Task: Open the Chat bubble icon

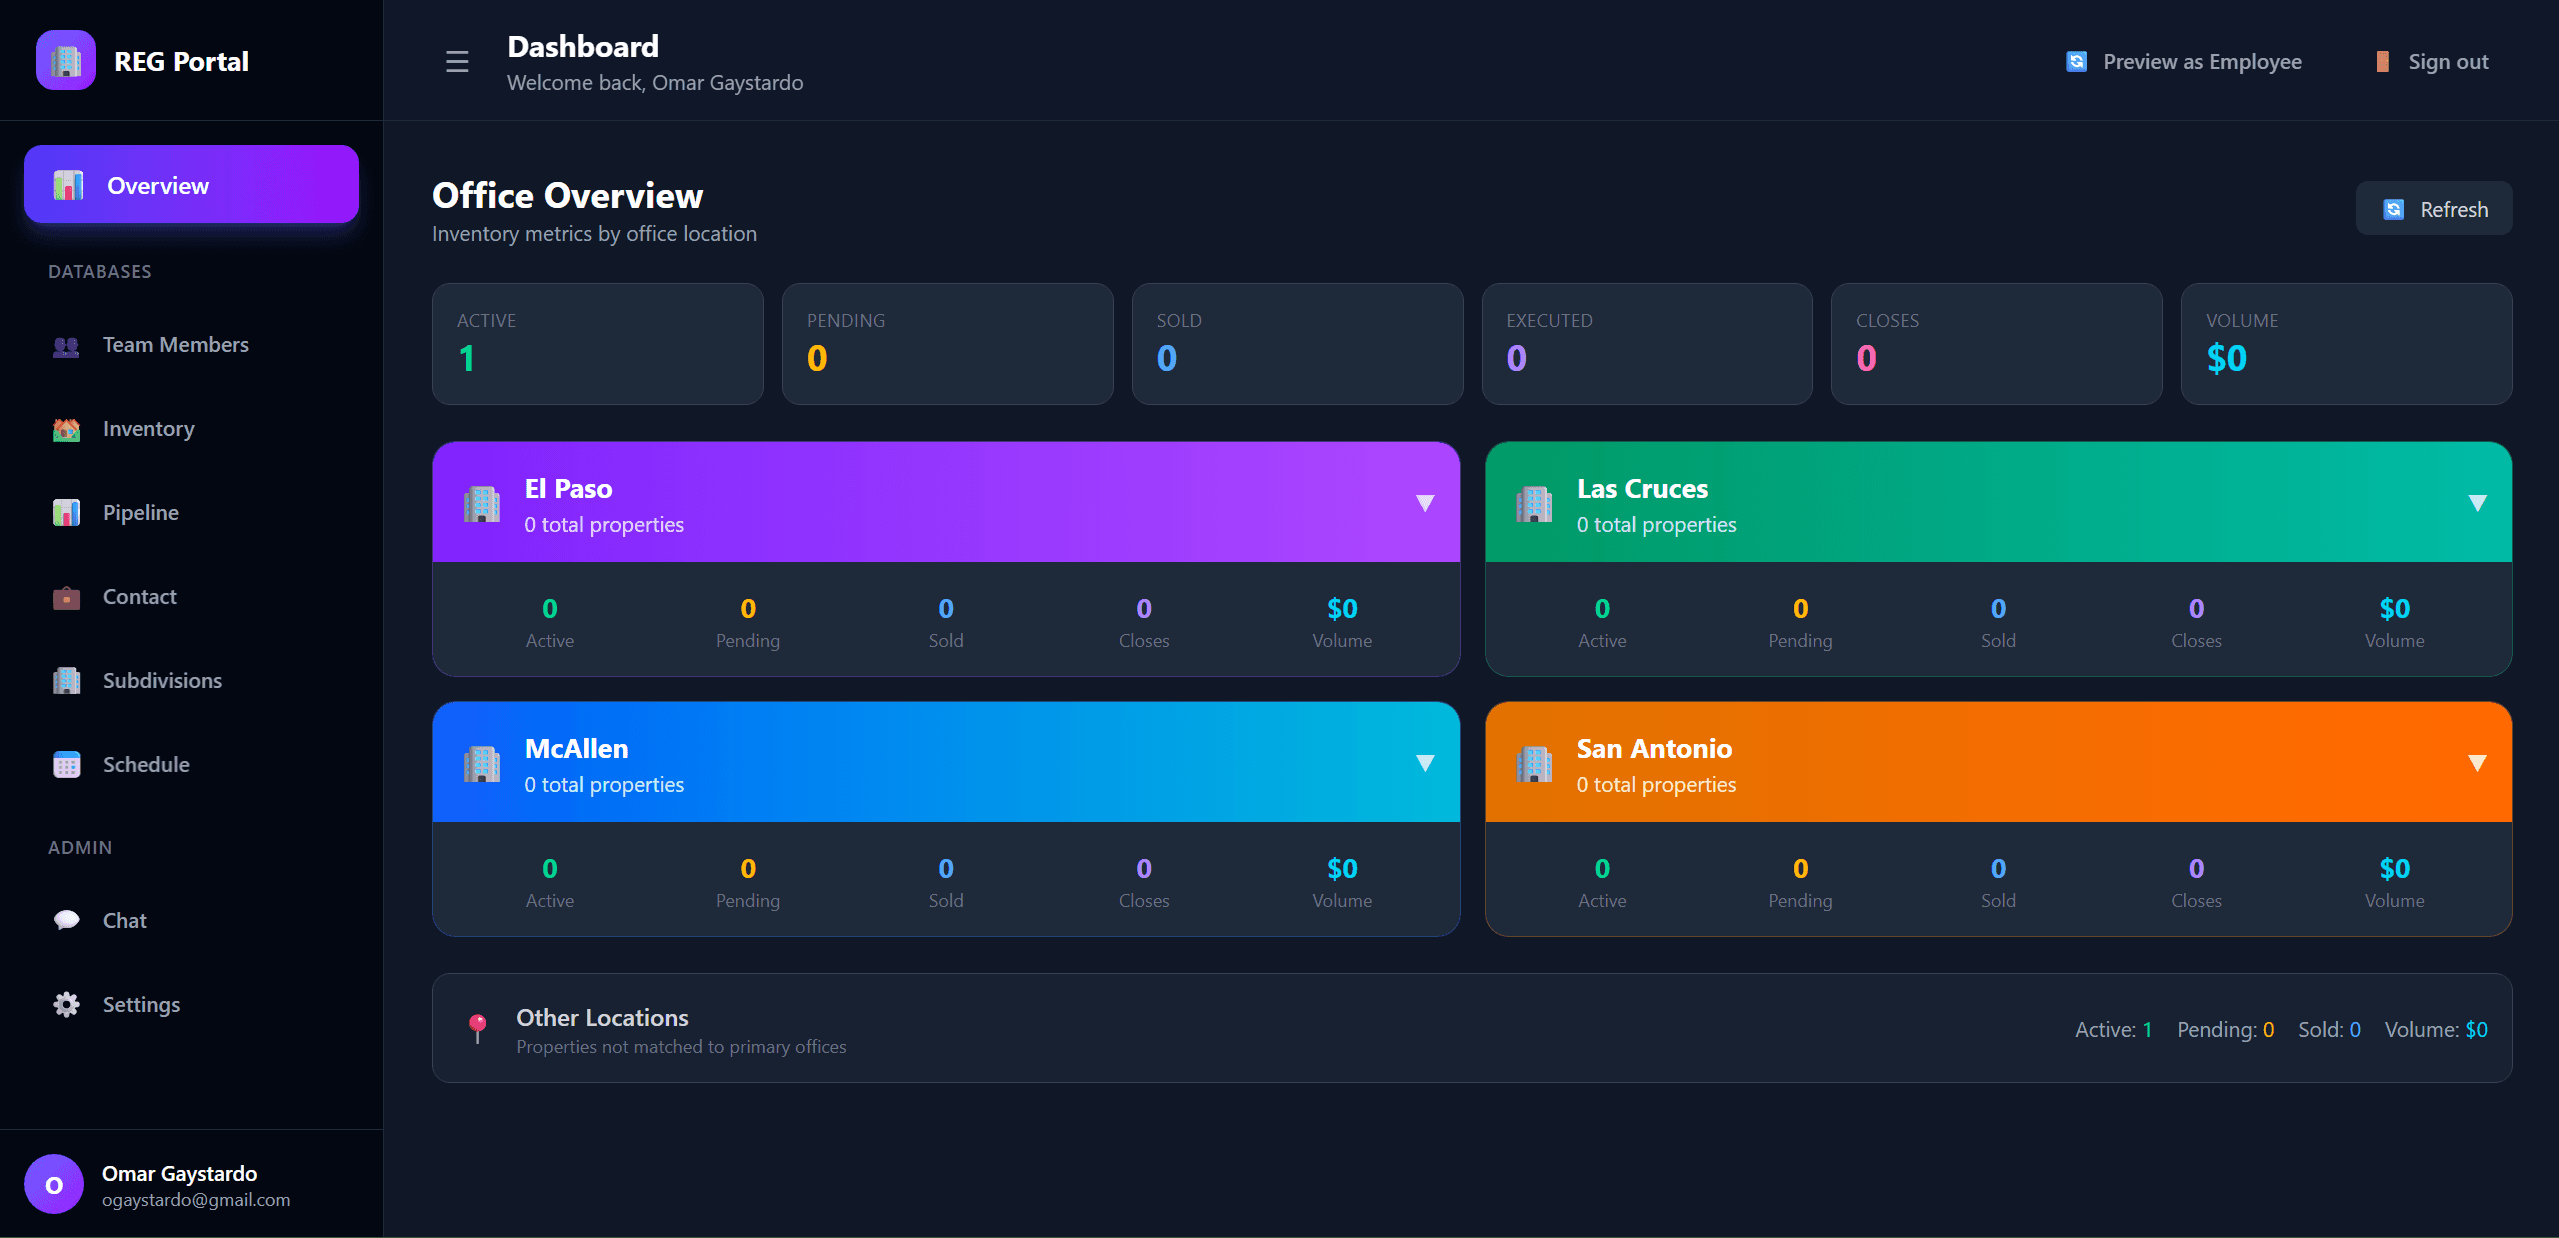Action: [65, 919]
